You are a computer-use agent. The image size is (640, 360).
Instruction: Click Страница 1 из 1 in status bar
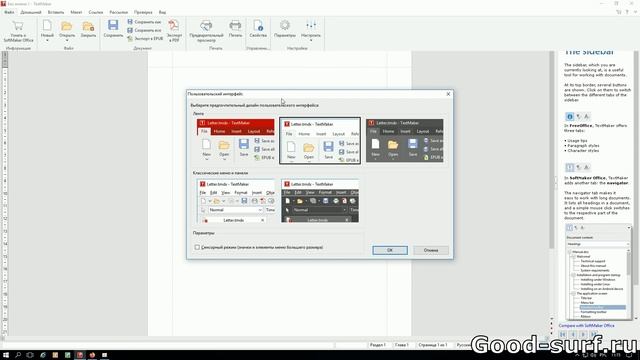pyautogui.click(x=433, y=345)
